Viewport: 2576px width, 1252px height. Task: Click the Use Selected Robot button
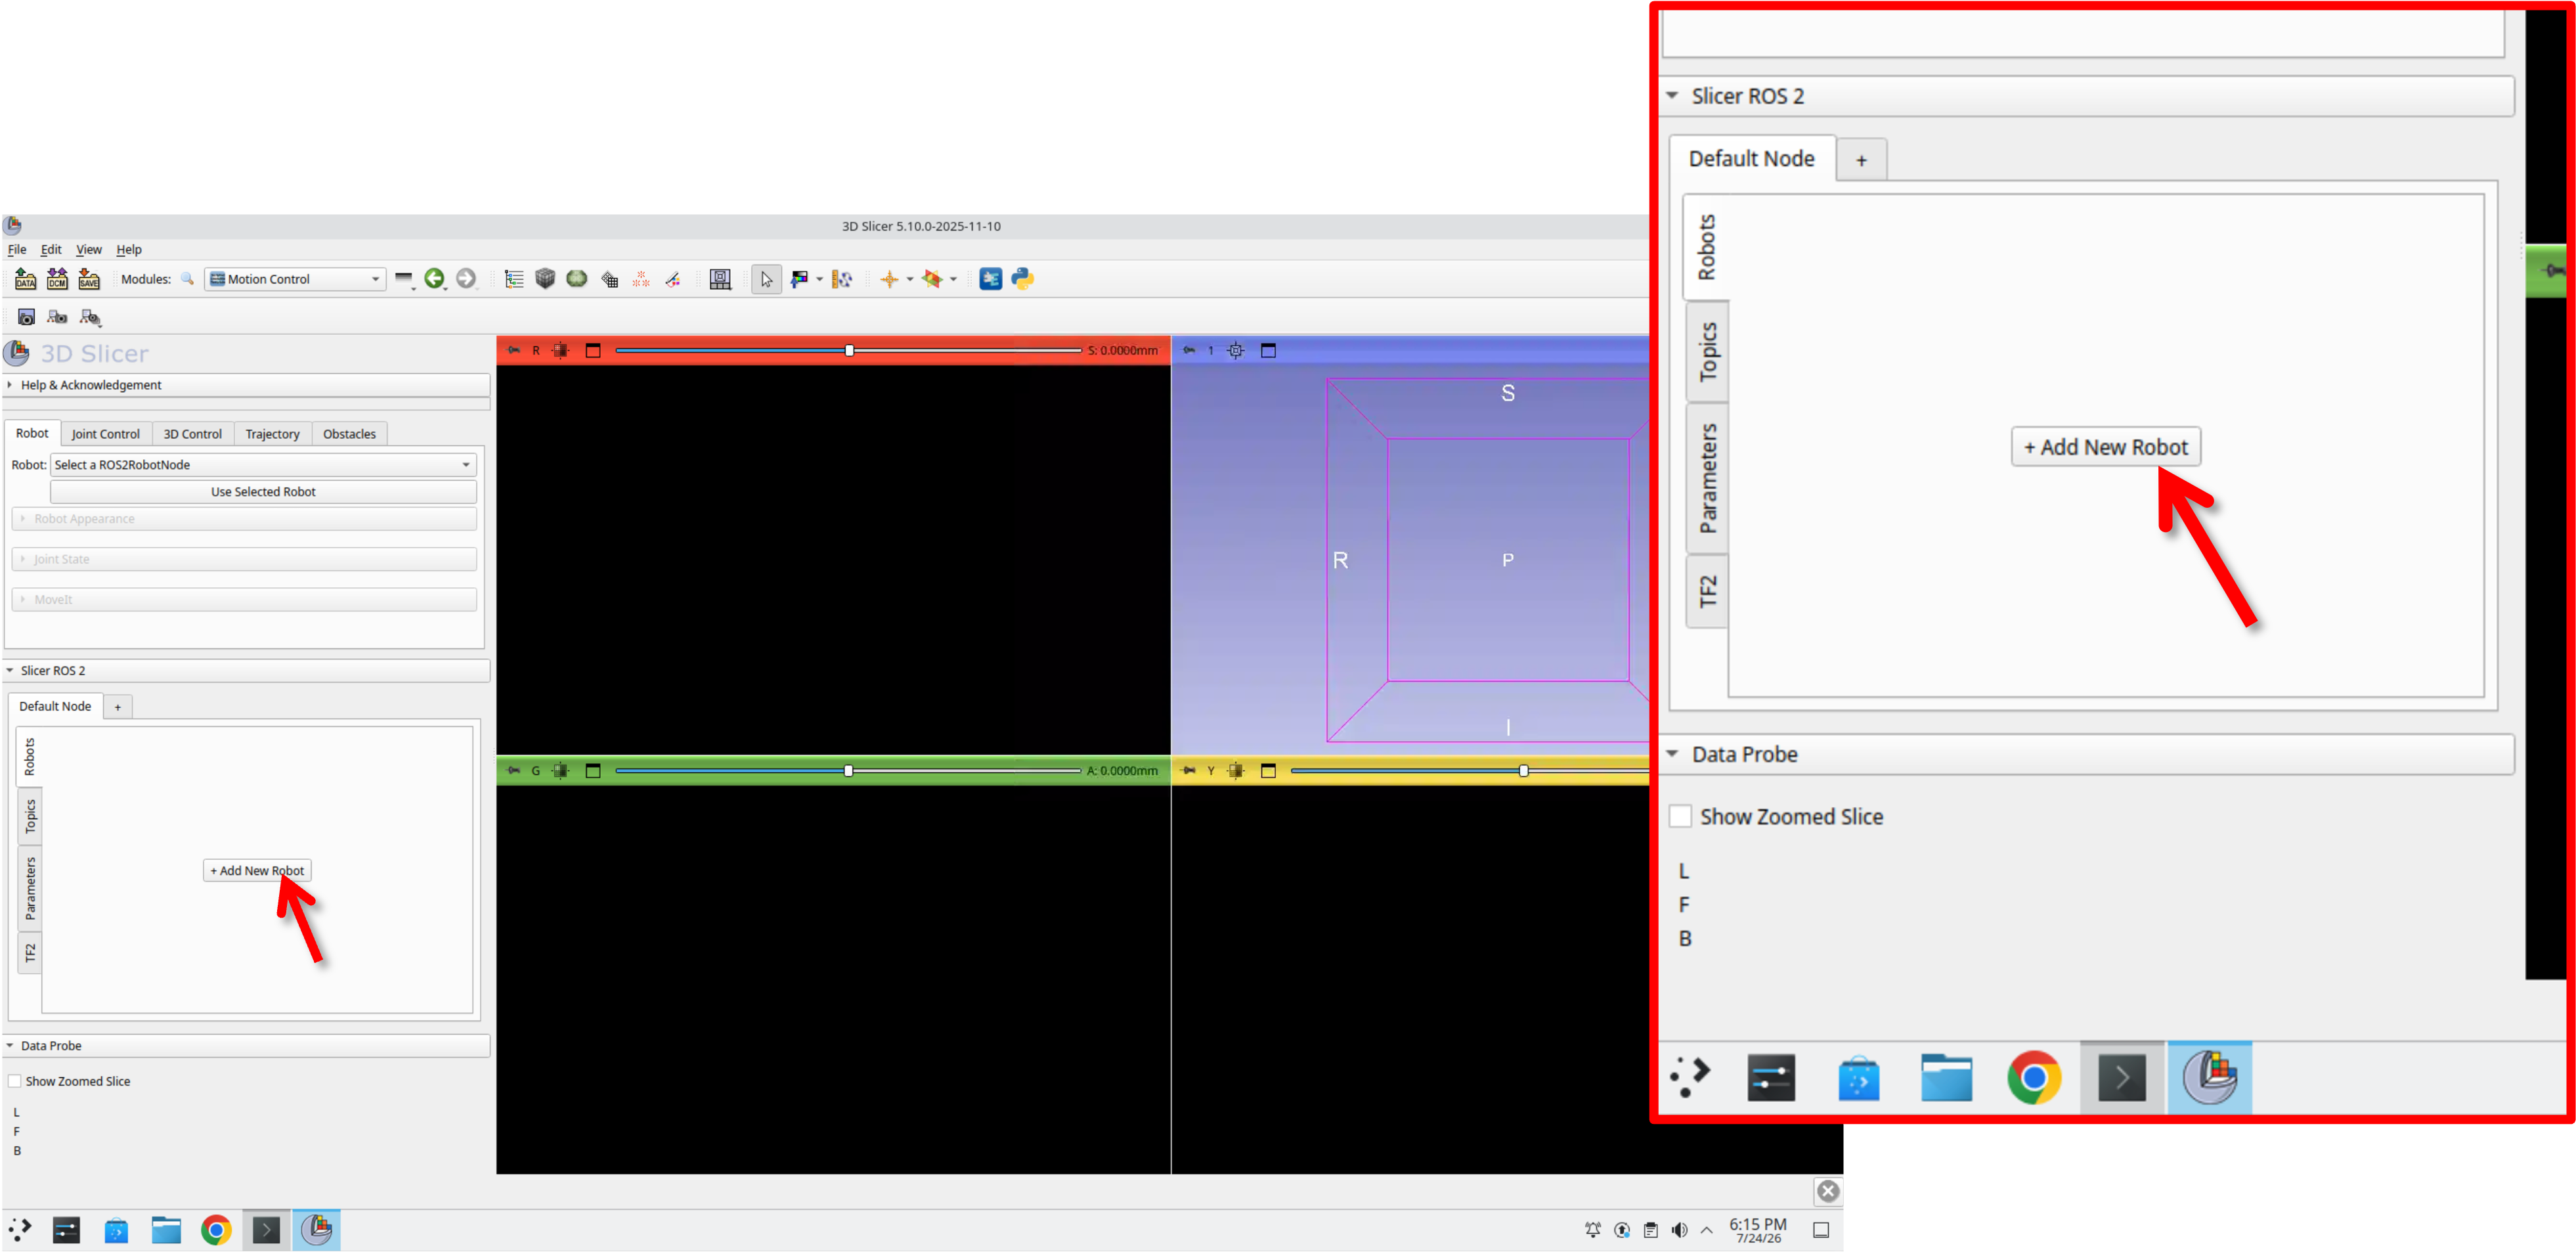click(263, 491)
